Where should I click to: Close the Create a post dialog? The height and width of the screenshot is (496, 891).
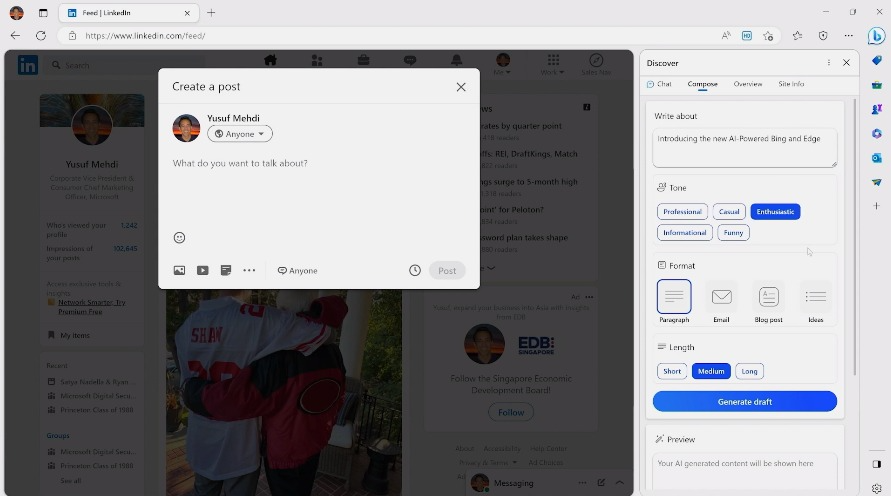click(461, 87)
